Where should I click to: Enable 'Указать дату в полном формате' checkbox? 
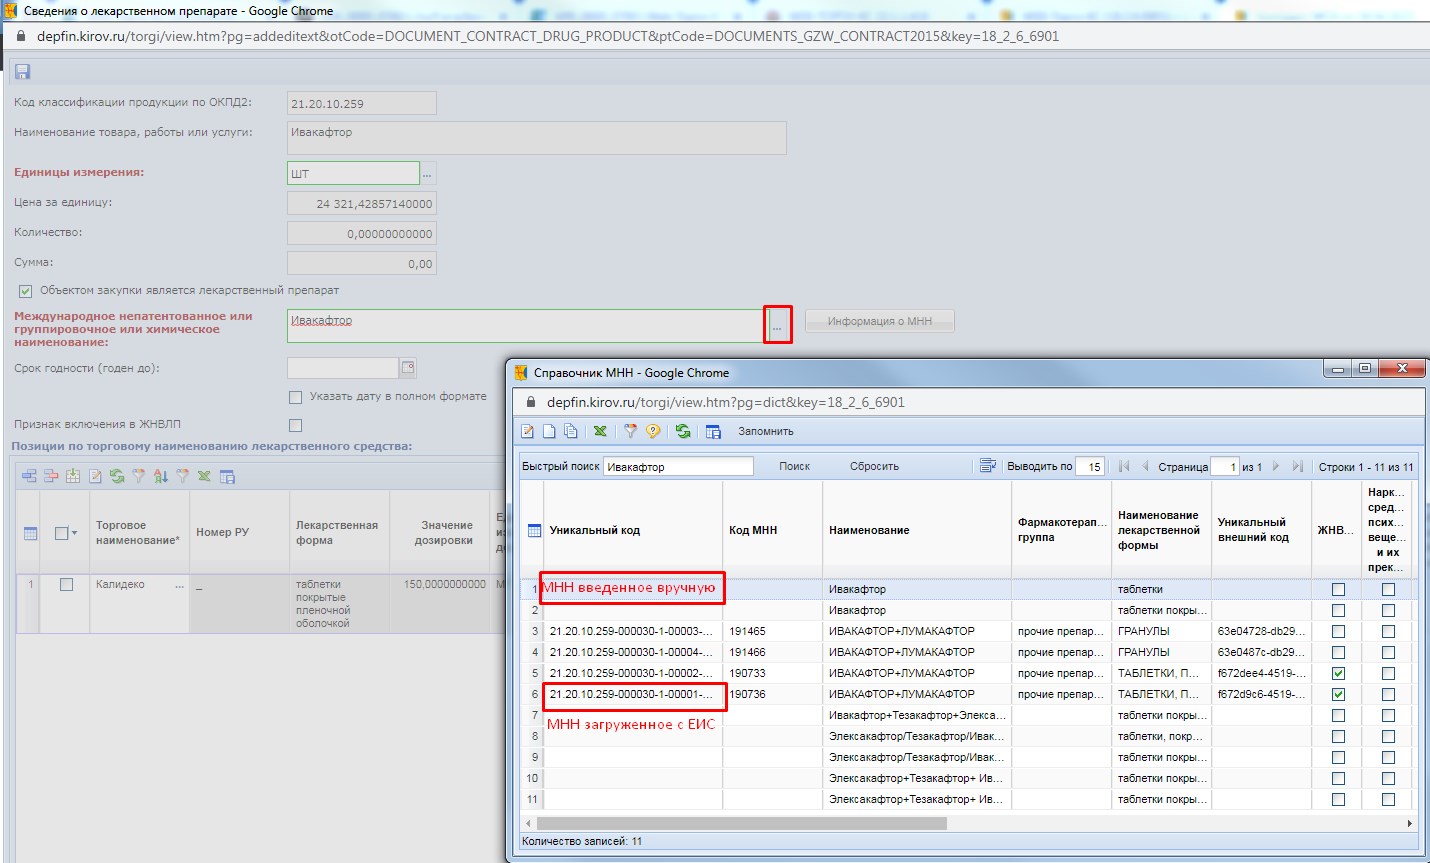(x=295, y=397)
